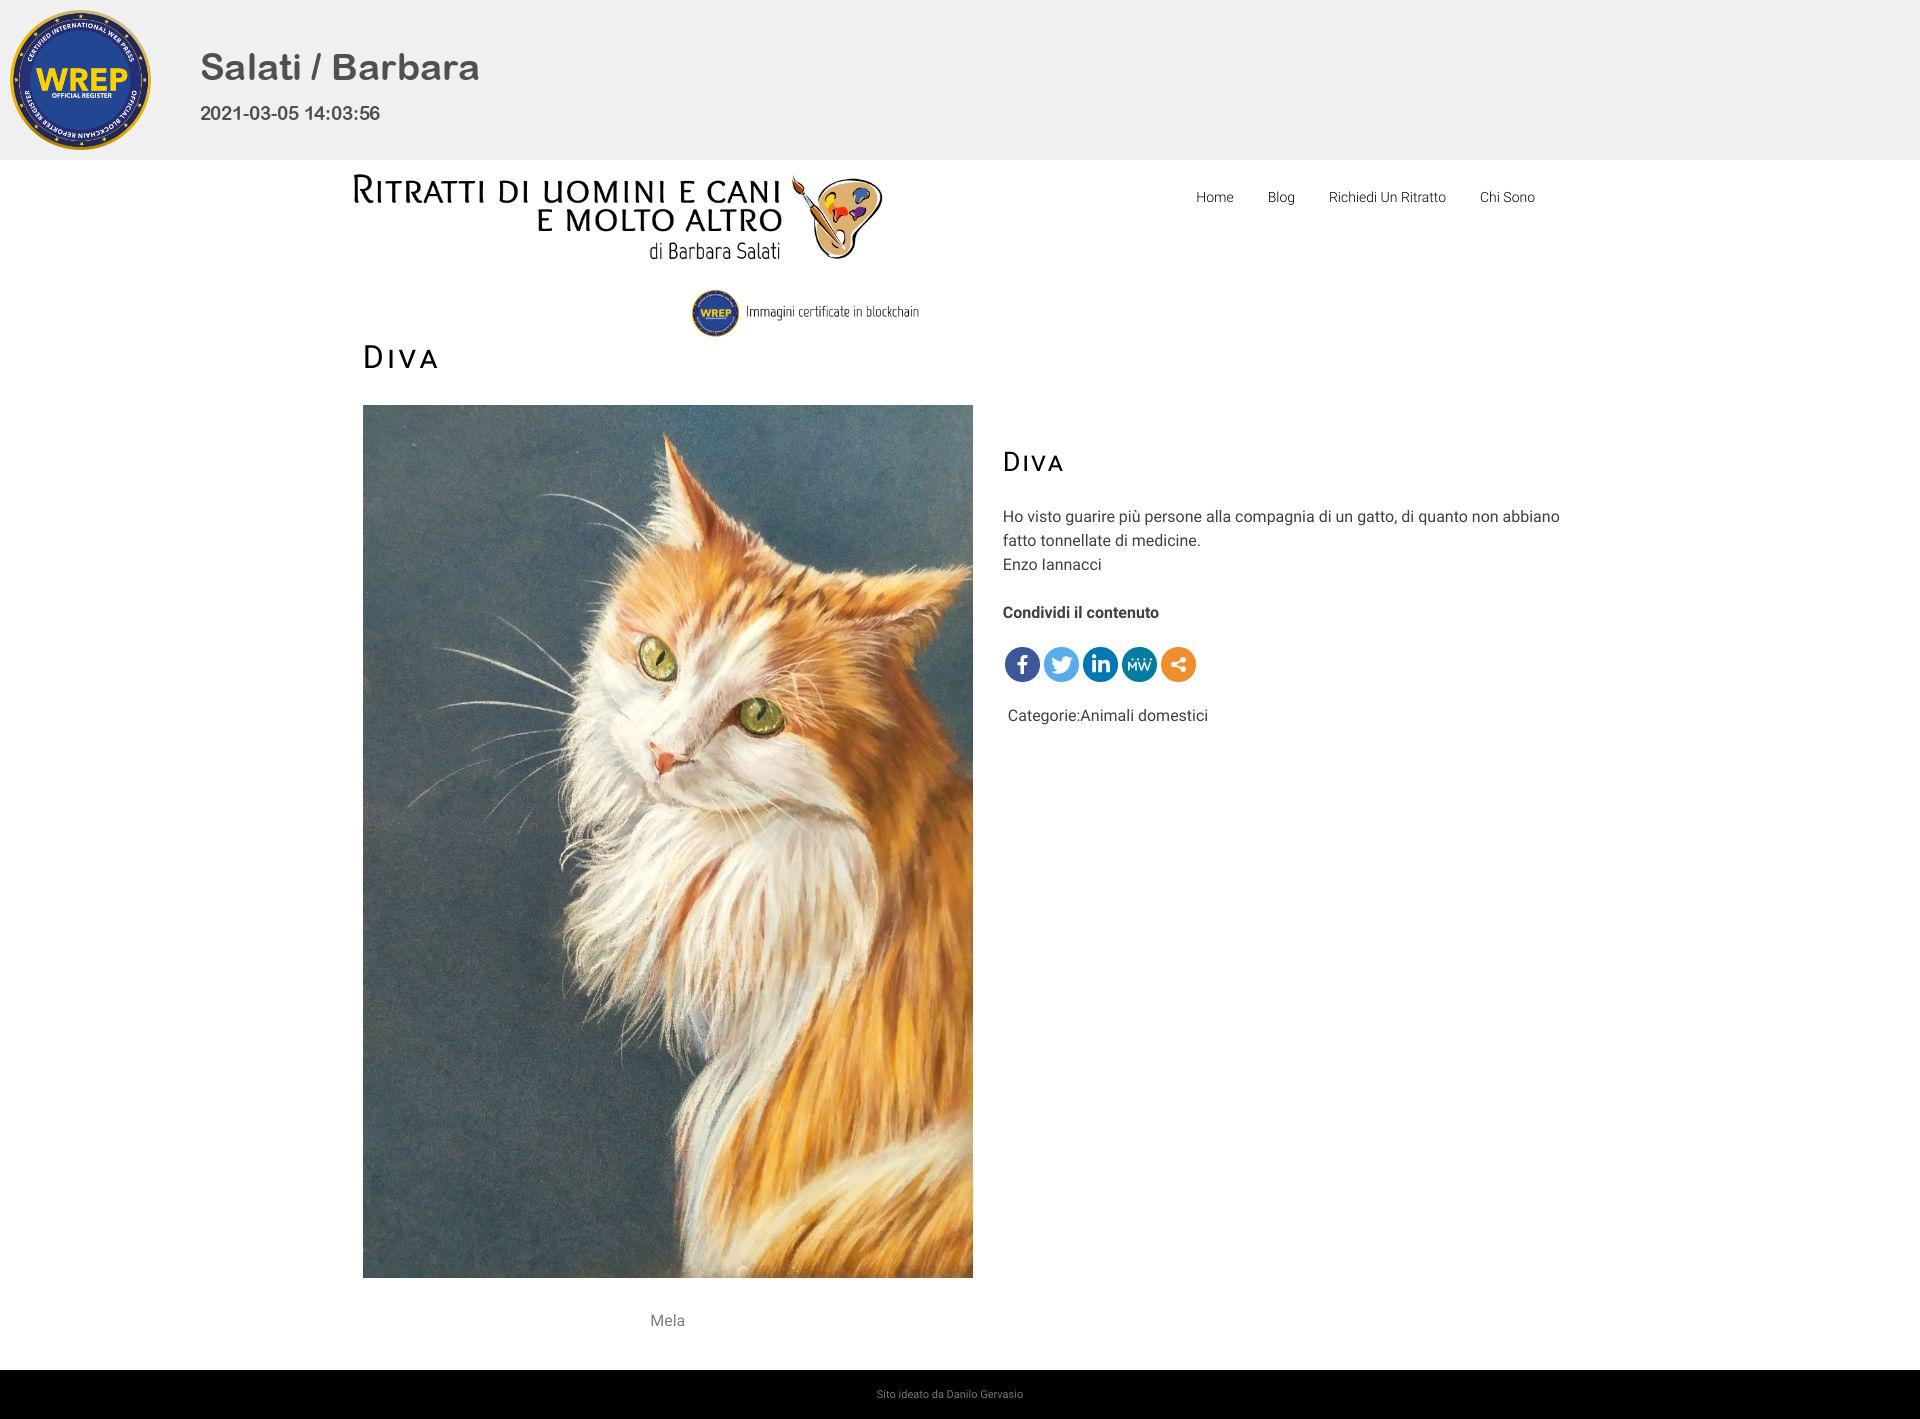Viewport: 1920px width, 1419px height.
Task: Click the painter's palette logo icon
Action: click(837, 217)
